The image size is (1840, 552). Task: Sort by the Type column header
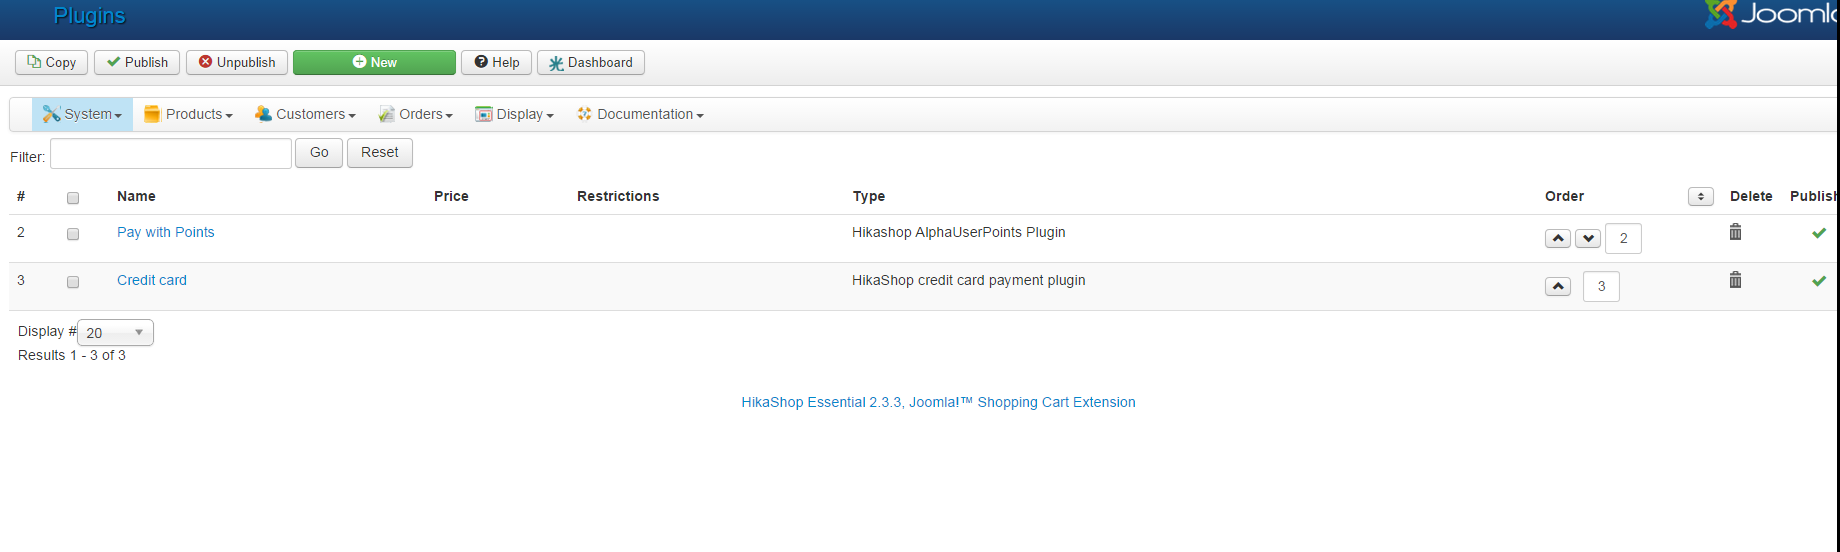(x=869, y=196)
